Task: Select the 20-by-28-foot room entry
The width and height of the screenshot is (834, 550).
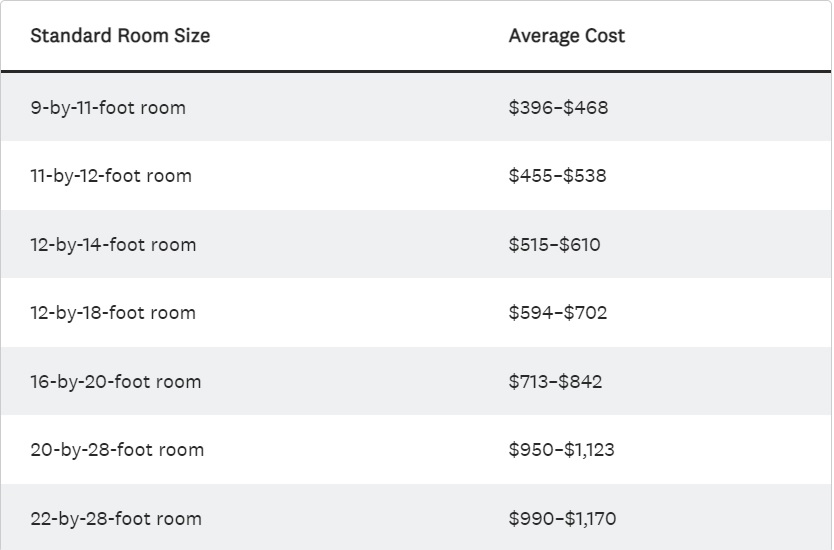Action: pos(117,450)
